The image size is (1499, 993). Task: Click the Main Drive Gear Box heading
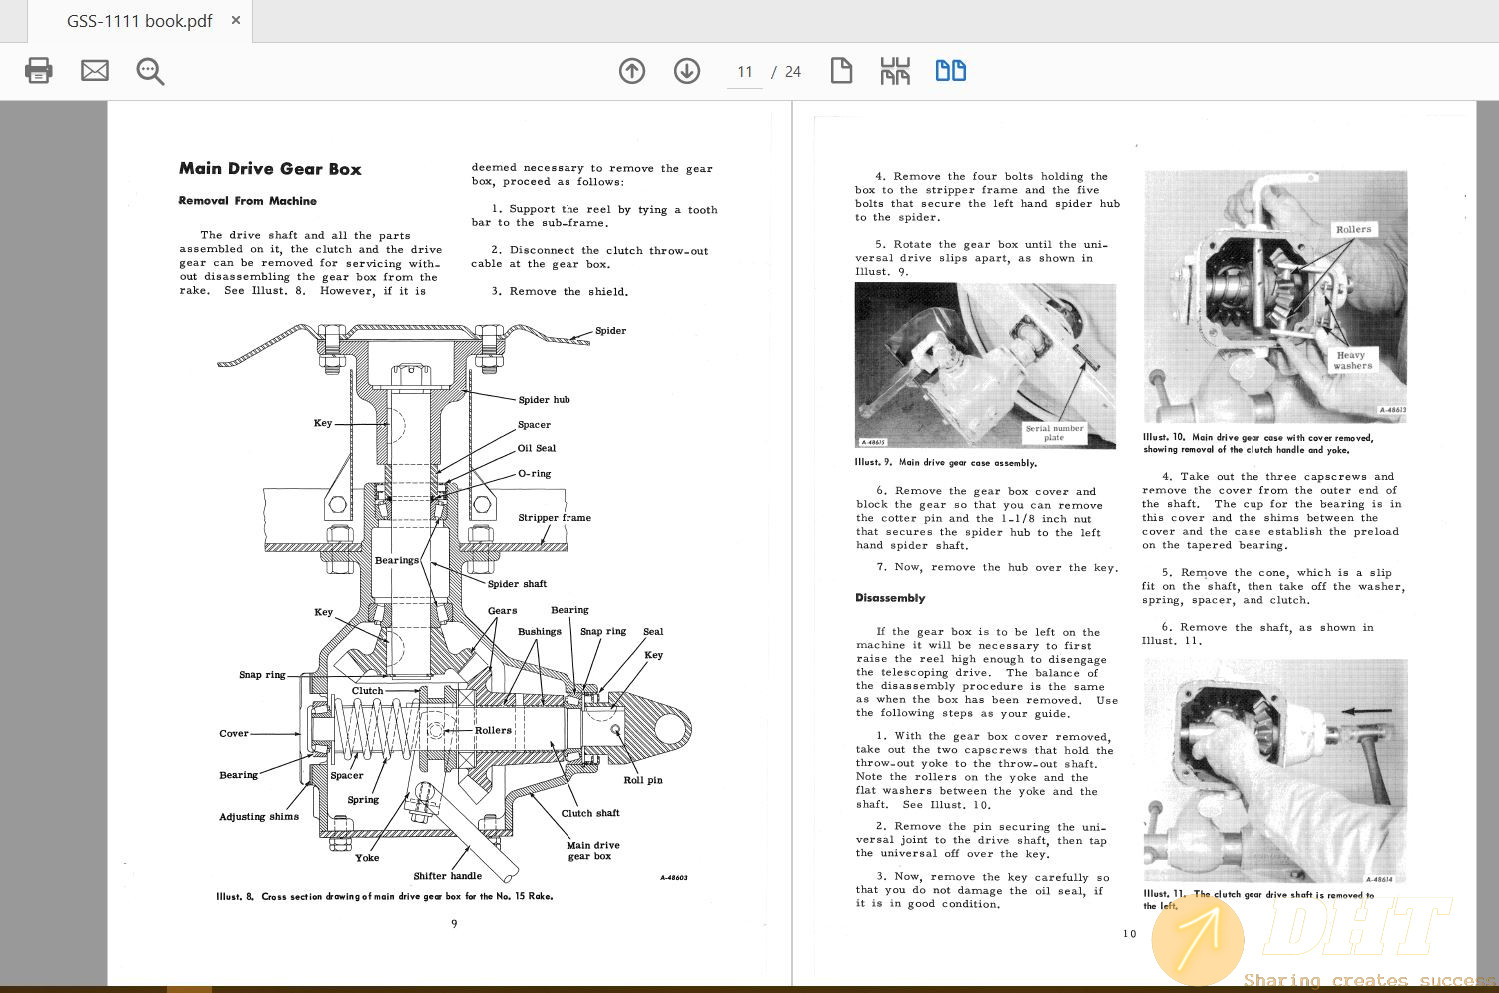[270, 169]
